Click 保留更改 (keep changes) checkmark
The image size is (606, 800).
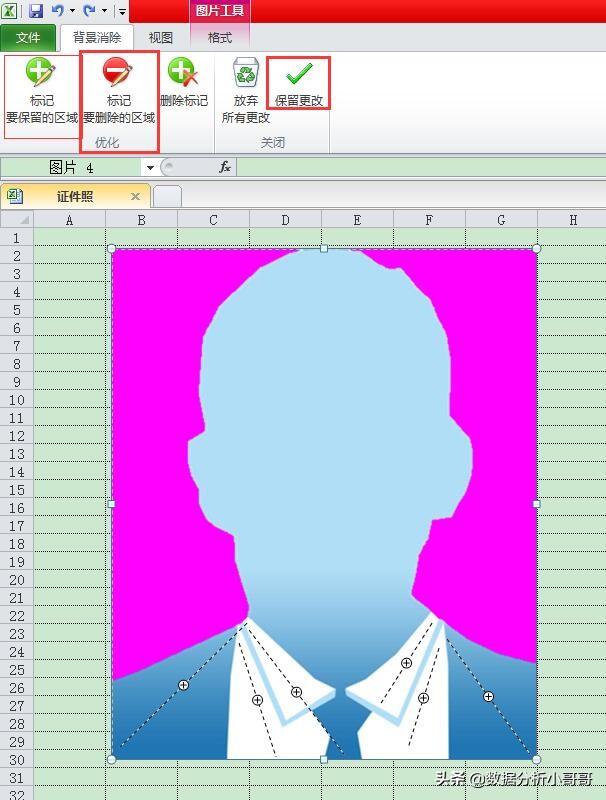click(299, 83)
